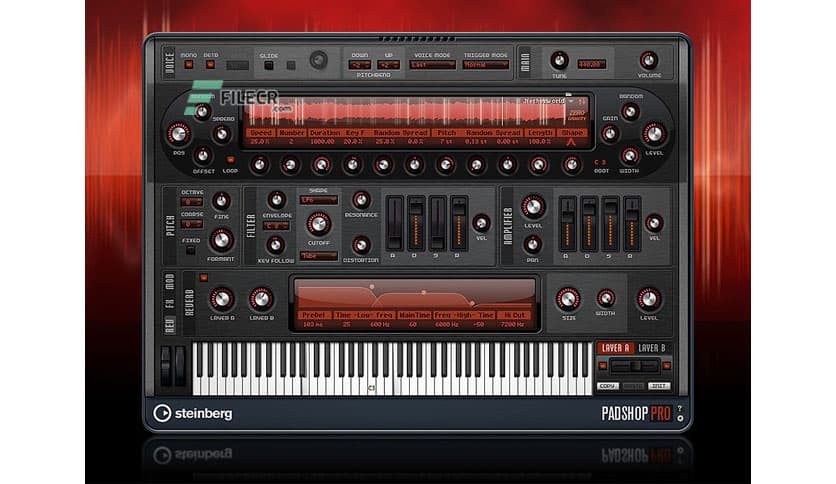
Task: Click the filter Cutoff knob
Action: tap(318, 223)
